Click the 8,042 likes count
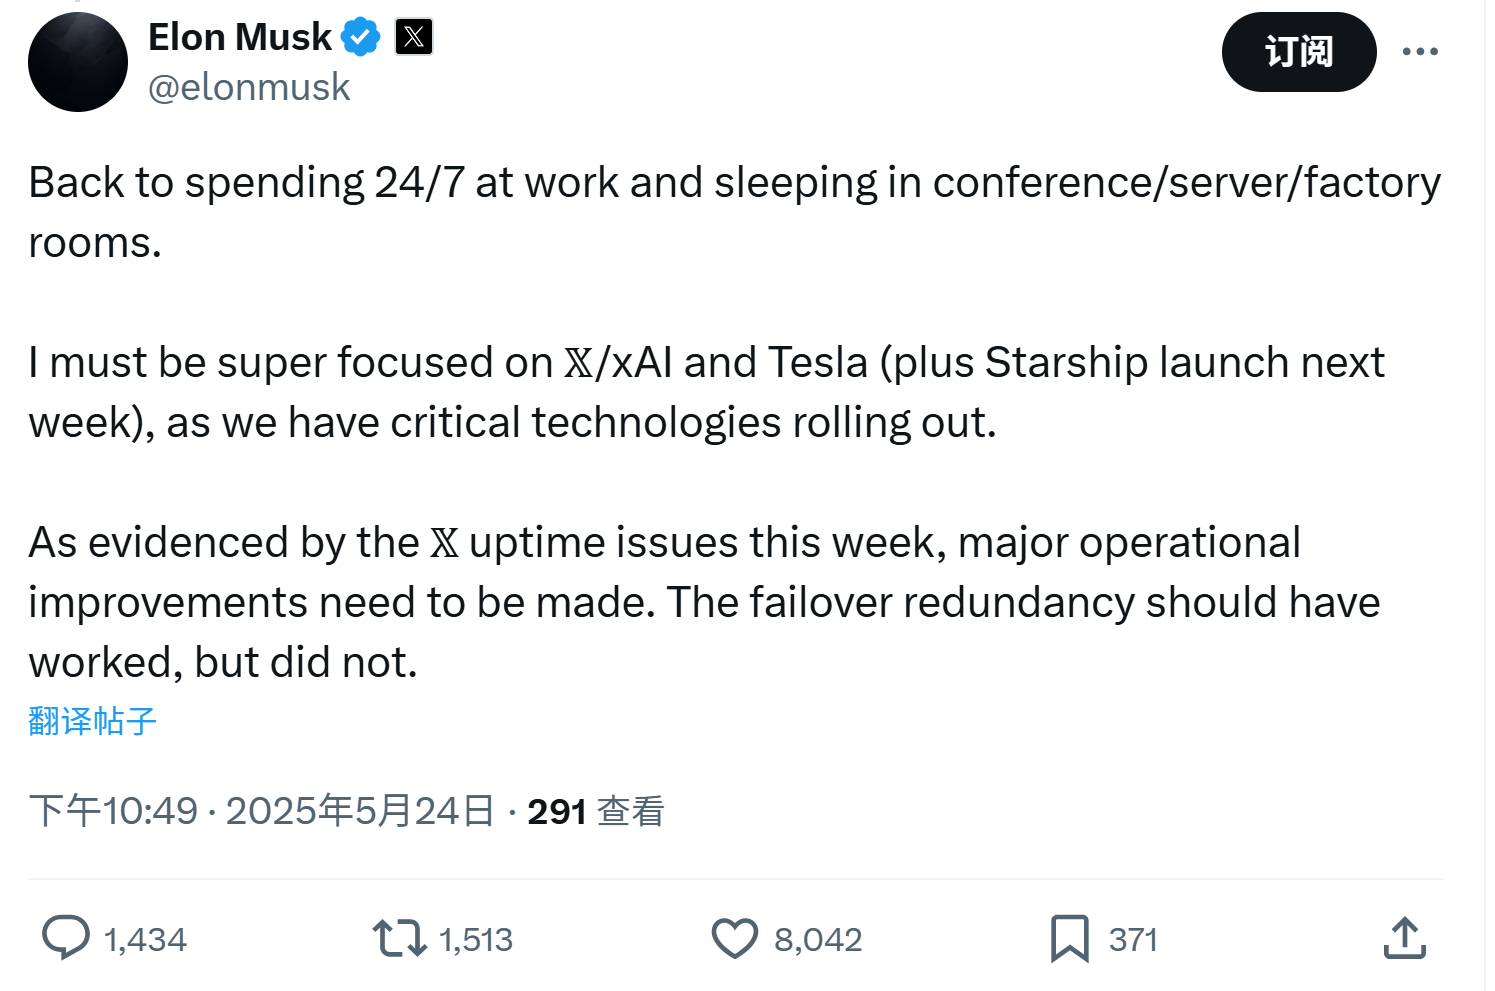The height and width of the screenshot is (991, 1495). click(x=818, y=940)
